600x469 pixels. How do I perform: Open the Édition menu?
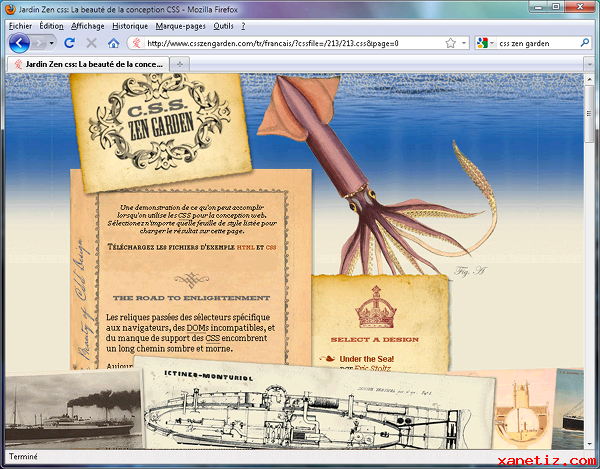51,26
